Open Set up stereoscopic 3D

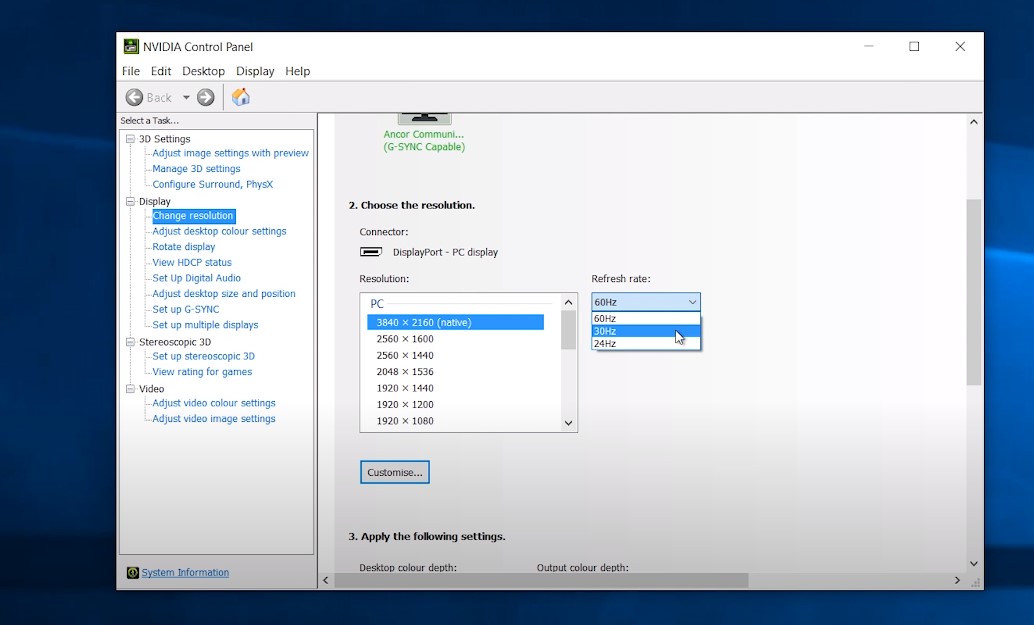coord(203,356)
